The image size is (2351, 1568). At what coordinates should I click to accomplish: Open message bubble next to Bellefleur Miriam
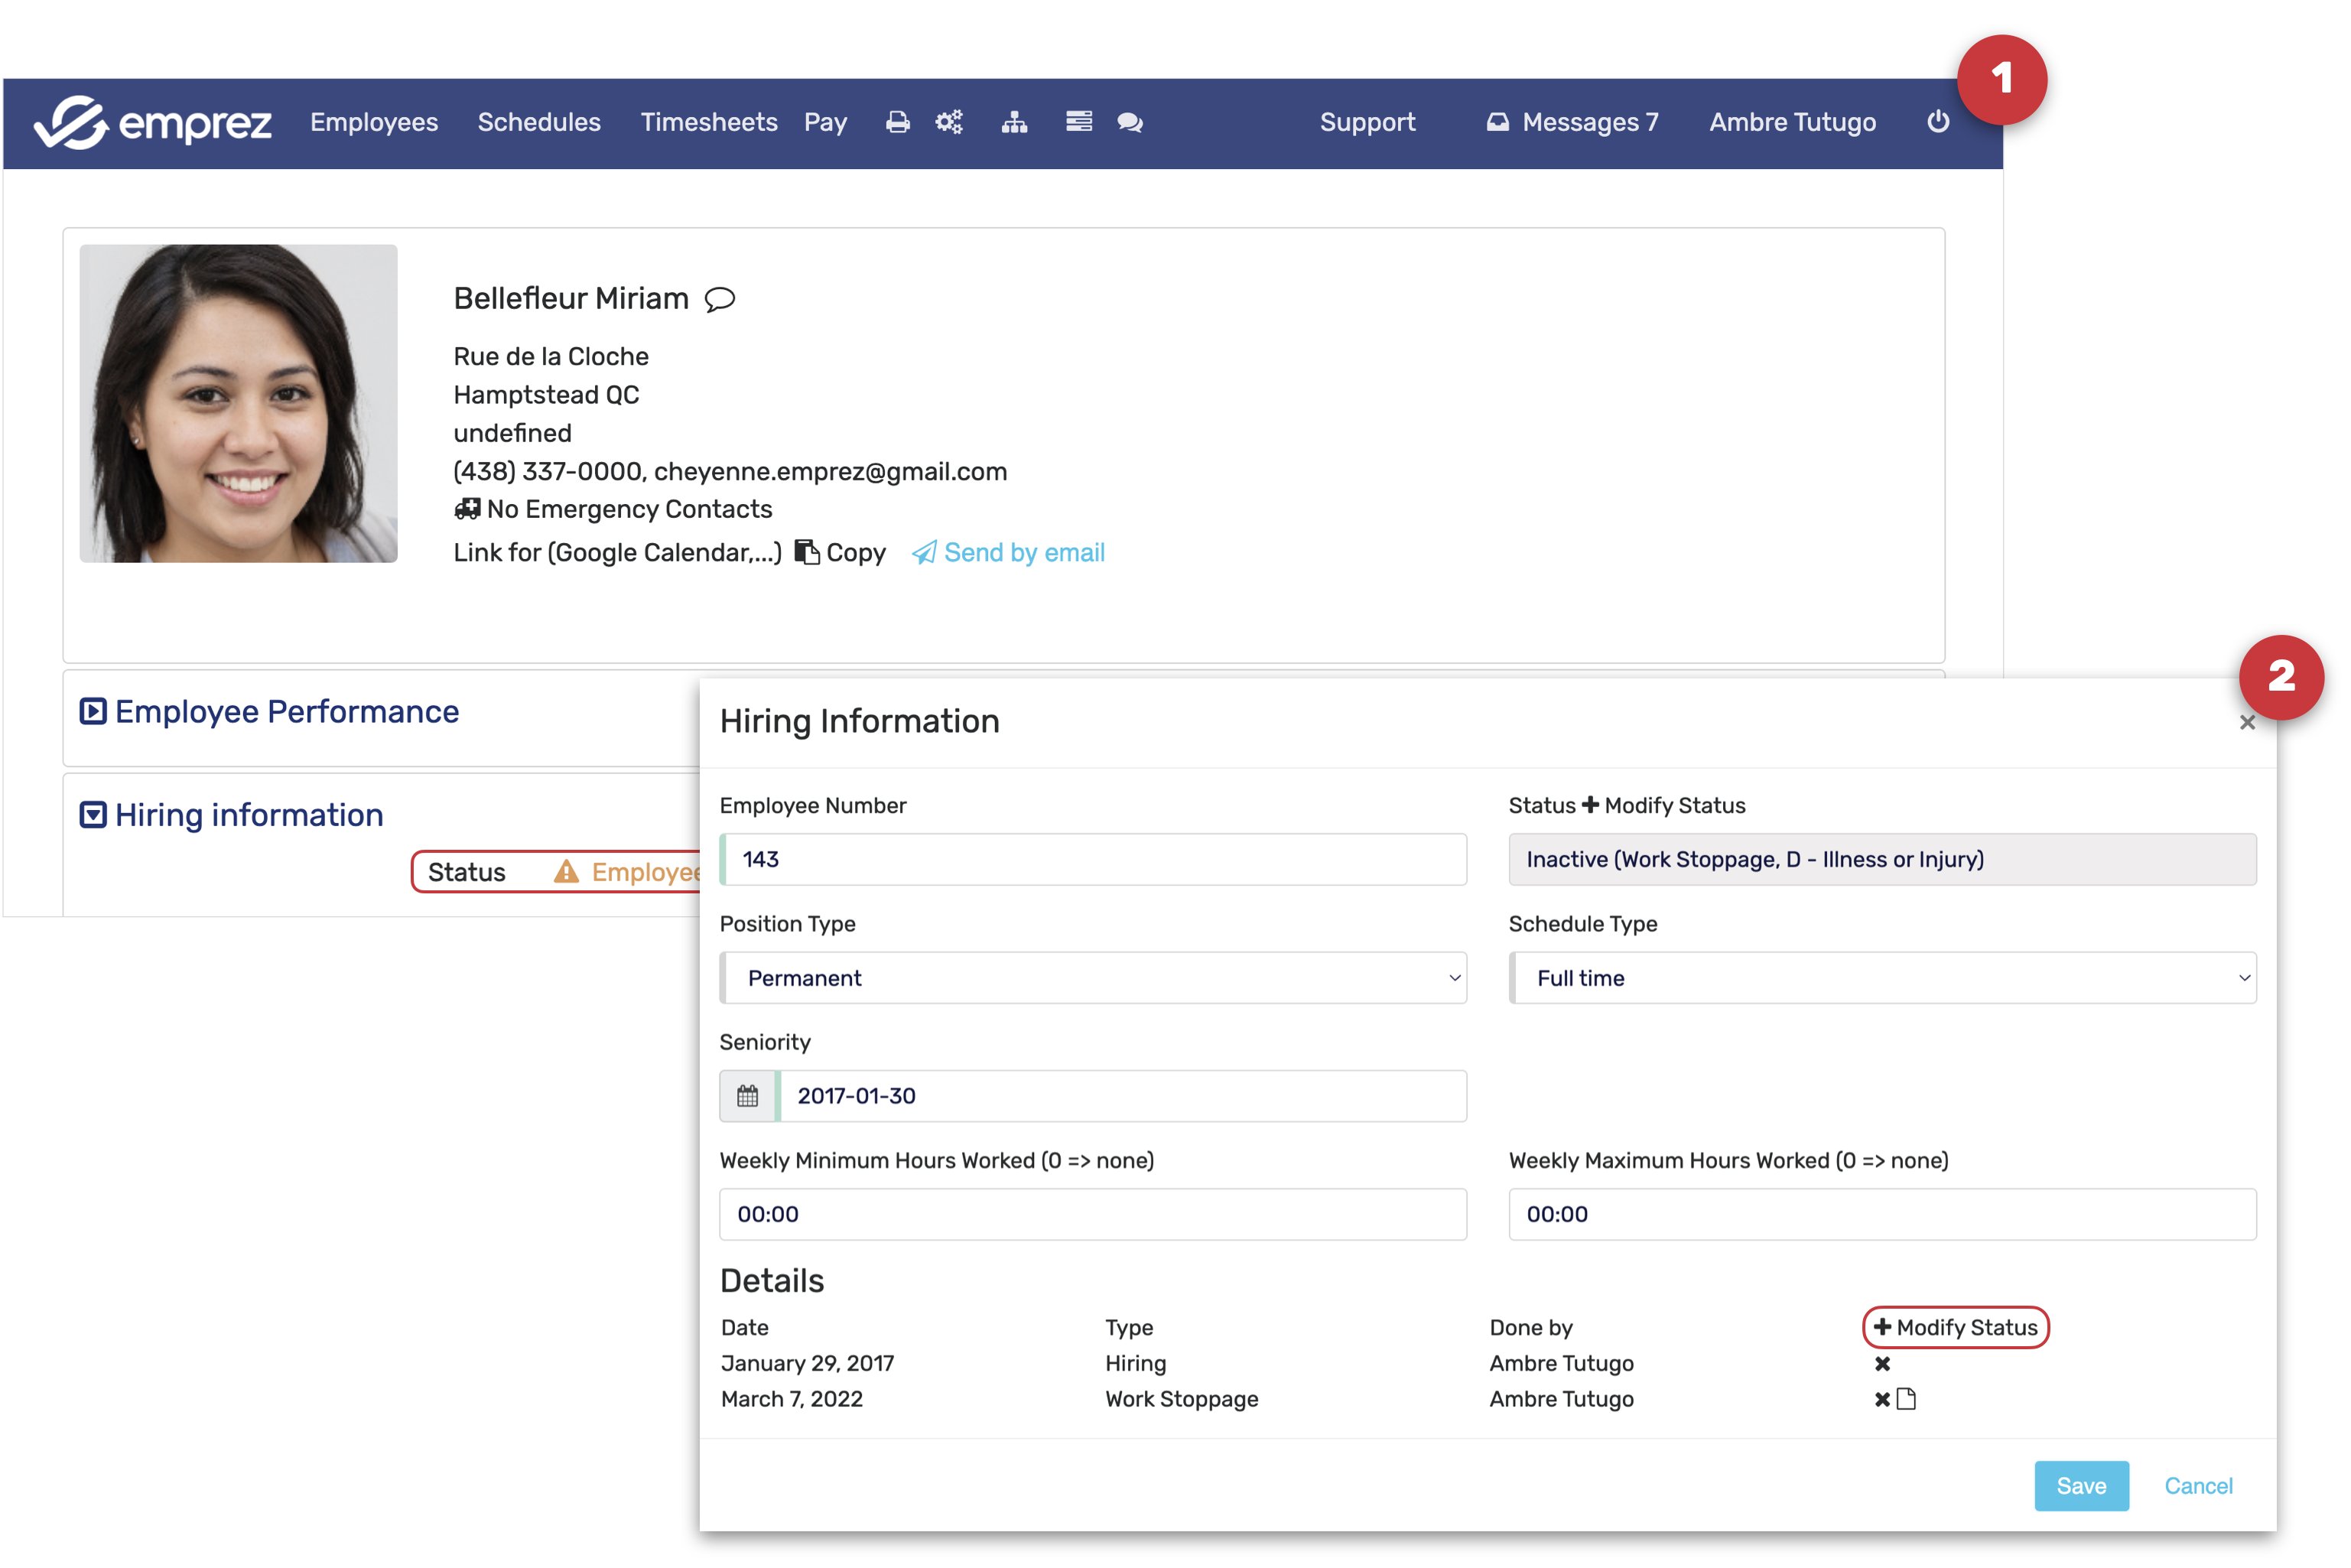[720, 299]
